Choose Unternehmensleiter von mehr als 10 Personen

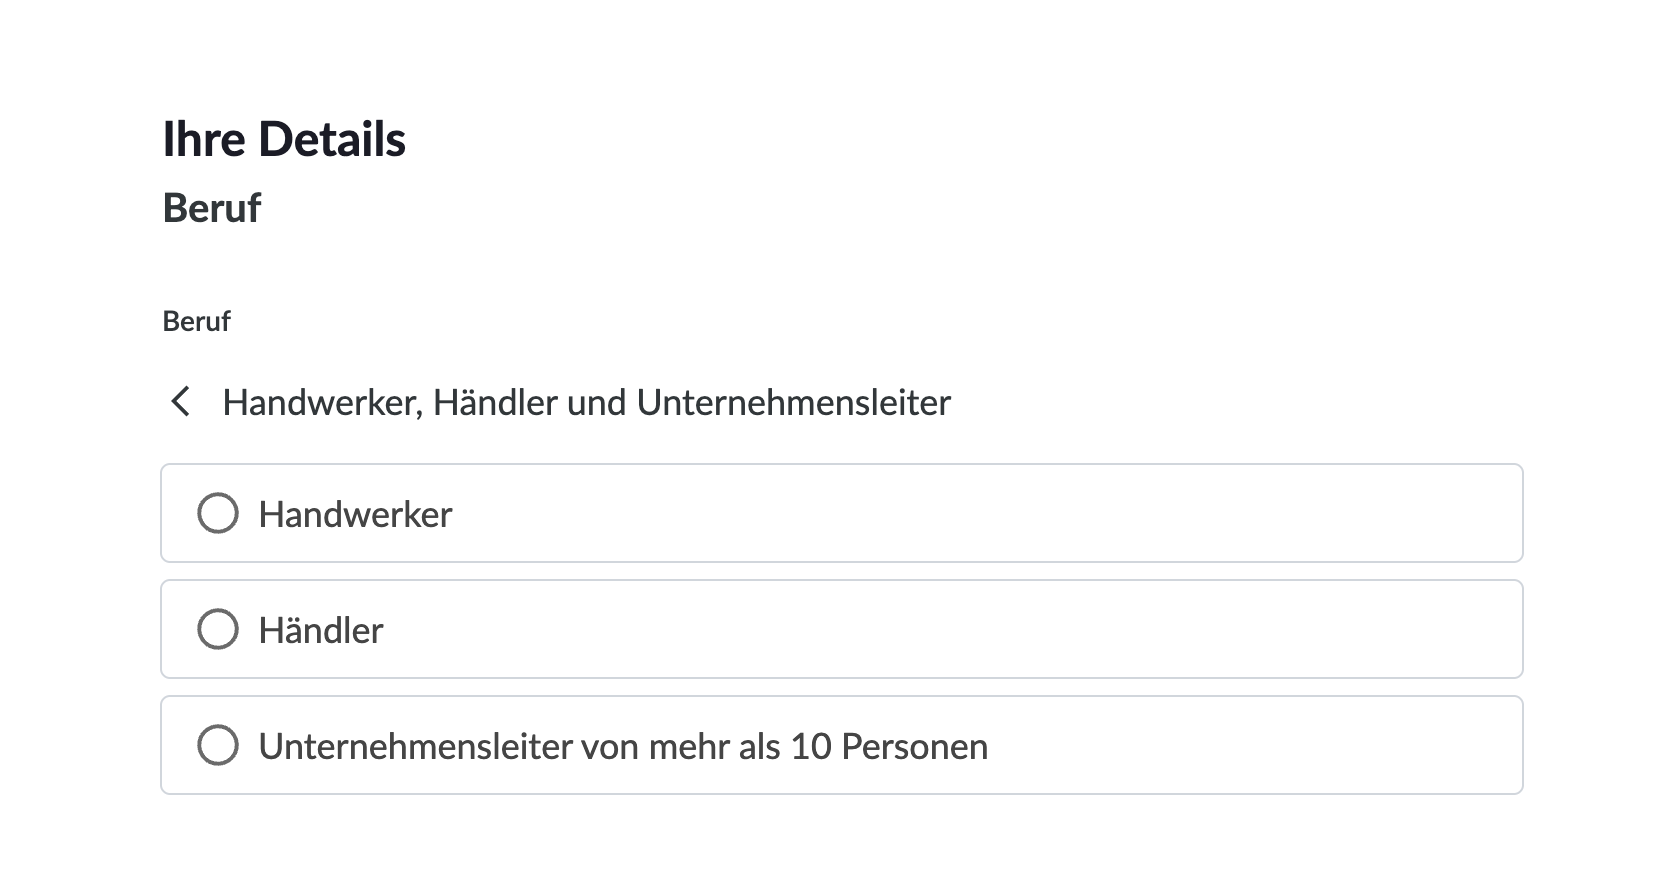click(217, 745)
